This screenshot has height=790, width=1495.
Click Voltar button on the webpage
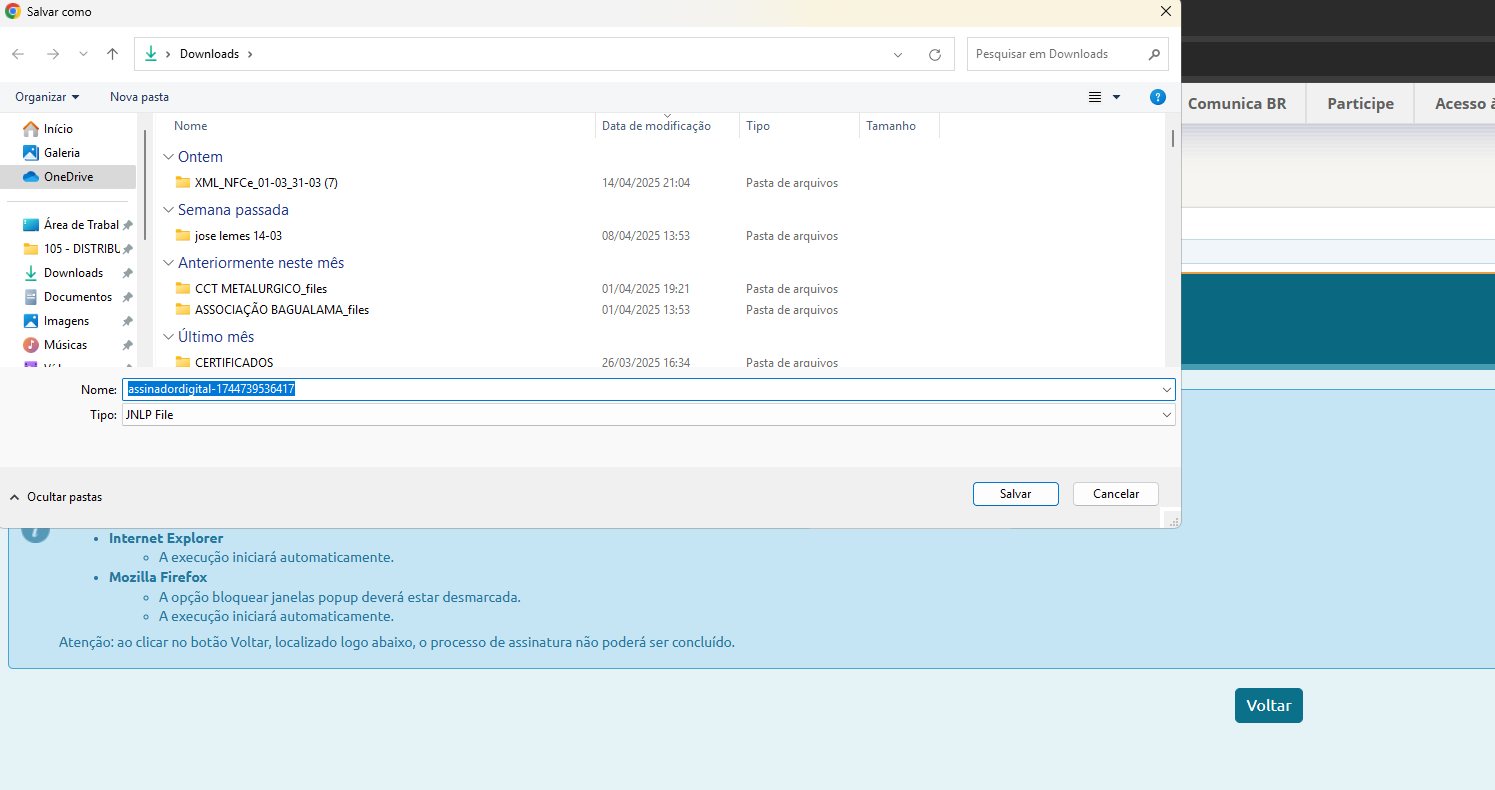[1268, 705]
